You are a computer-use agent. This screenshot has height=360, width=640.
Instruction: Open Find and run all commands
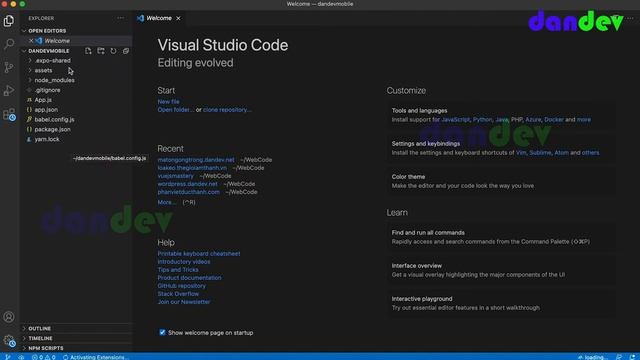[x=501, y=237]
